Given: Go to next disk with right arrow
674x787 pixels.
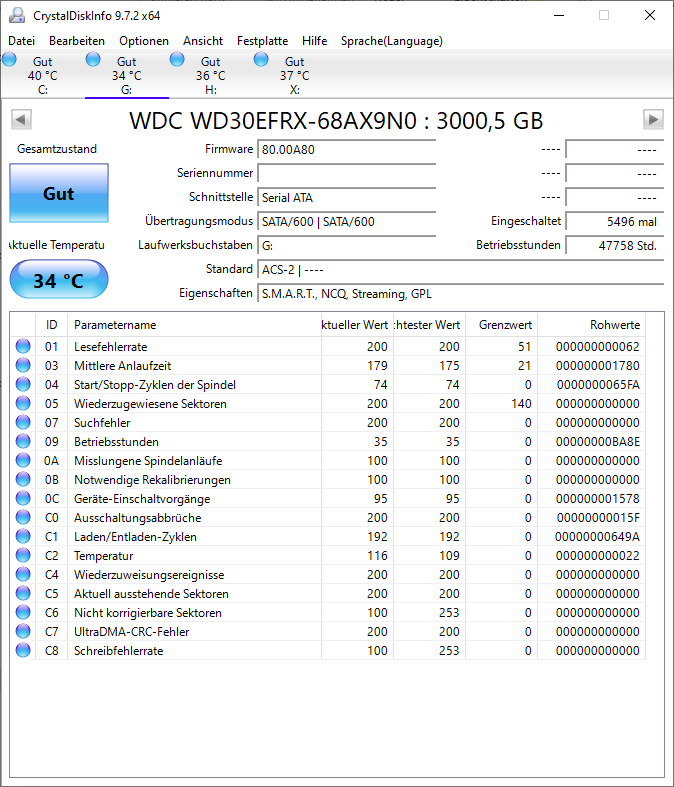Looking at the screenshot, I should [x=653, y=119].
